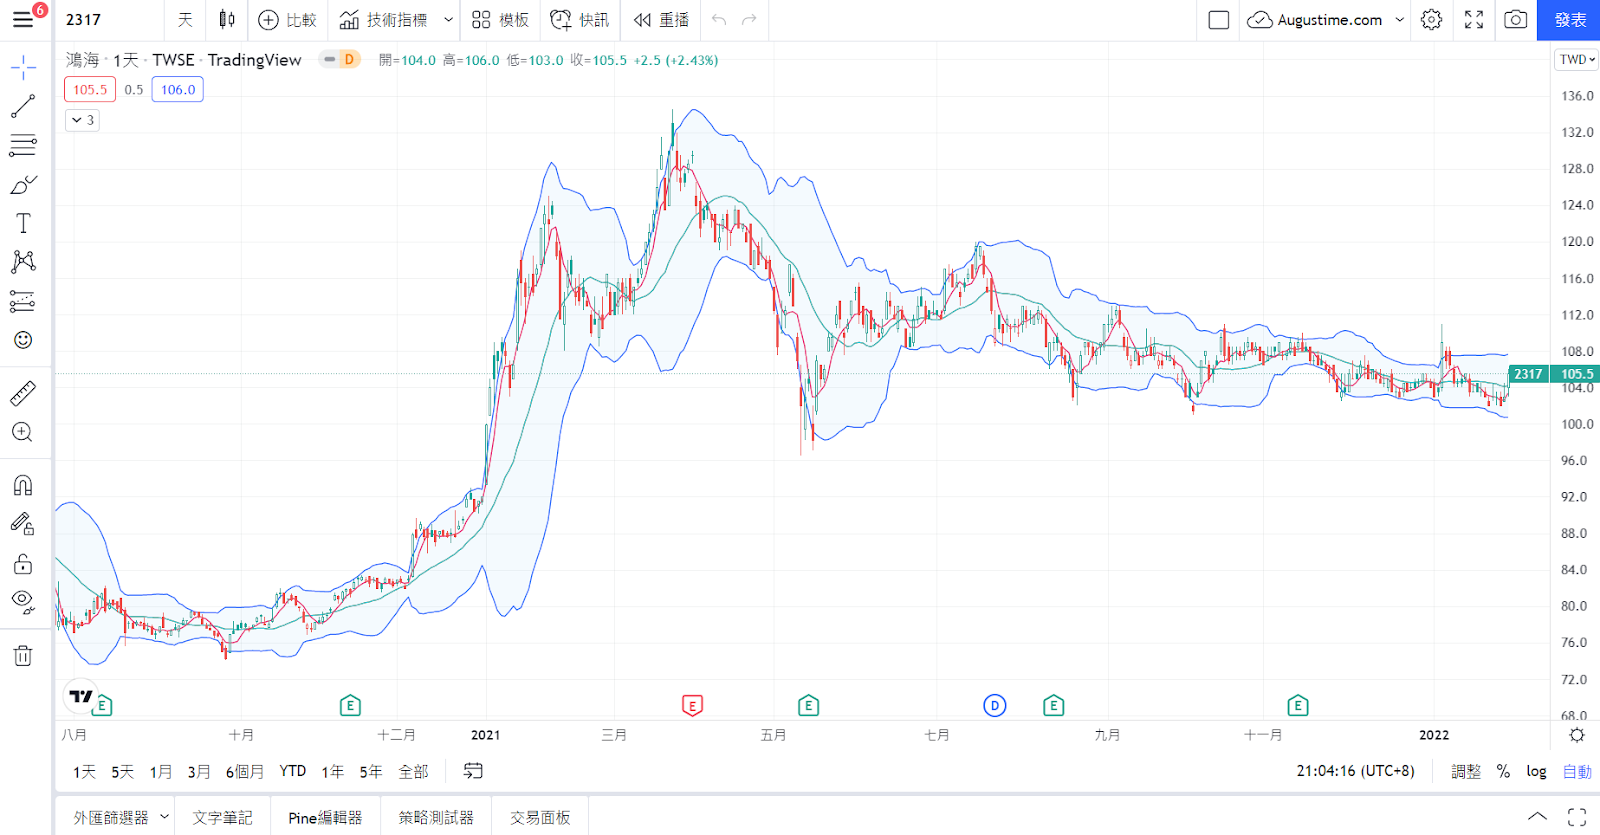
Task: Expand the Augustime.com layout dropdown arrow
Action: point(1400,20)
